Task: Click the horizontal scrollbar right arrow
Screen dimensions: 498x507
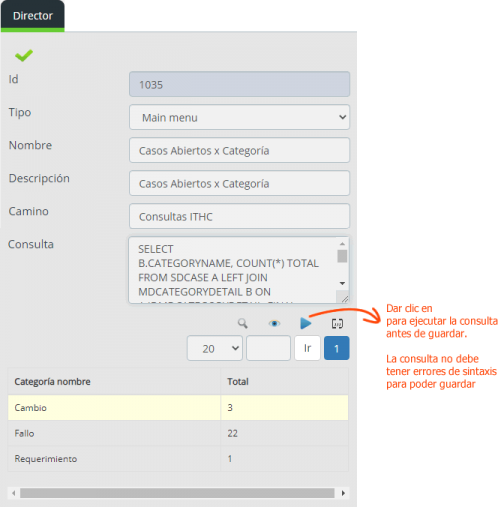Action: click(343, 493)
